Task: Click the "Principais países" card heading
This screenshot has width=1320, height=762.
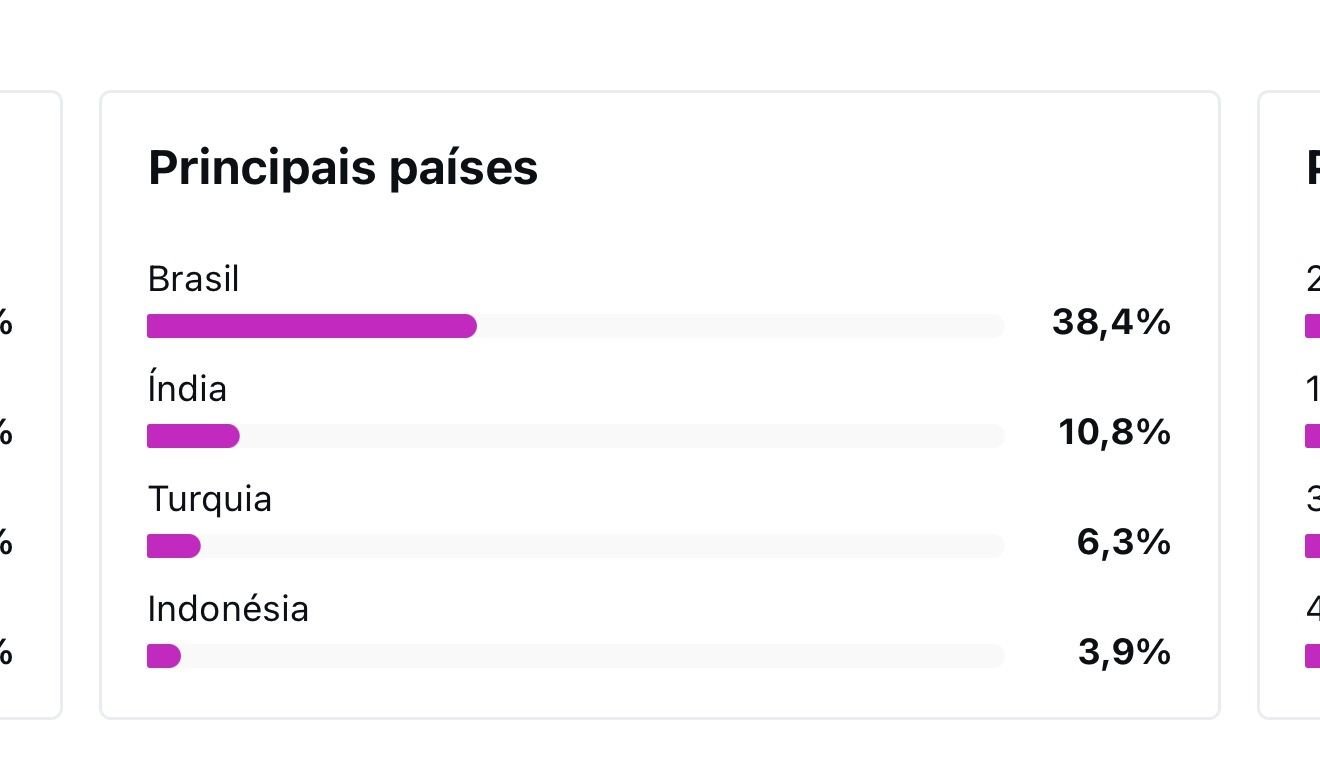Action: [343, 168]
